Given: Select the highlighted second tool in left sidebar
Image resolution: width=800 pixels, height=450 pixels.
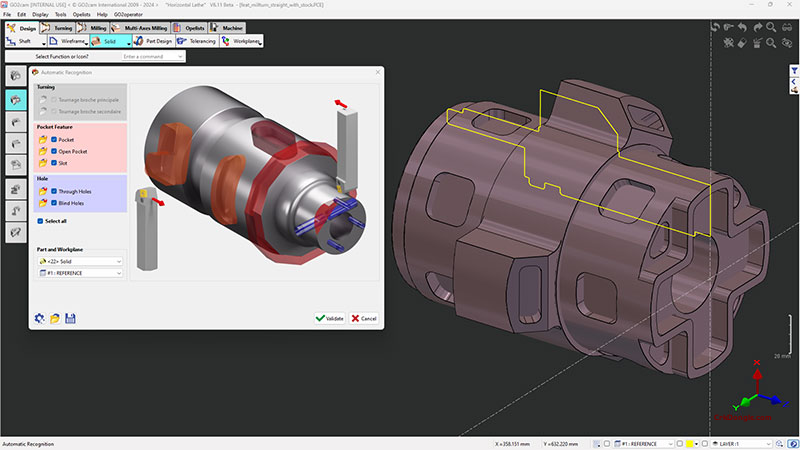Looking at the screenshot, I should [x=16, y=100].
